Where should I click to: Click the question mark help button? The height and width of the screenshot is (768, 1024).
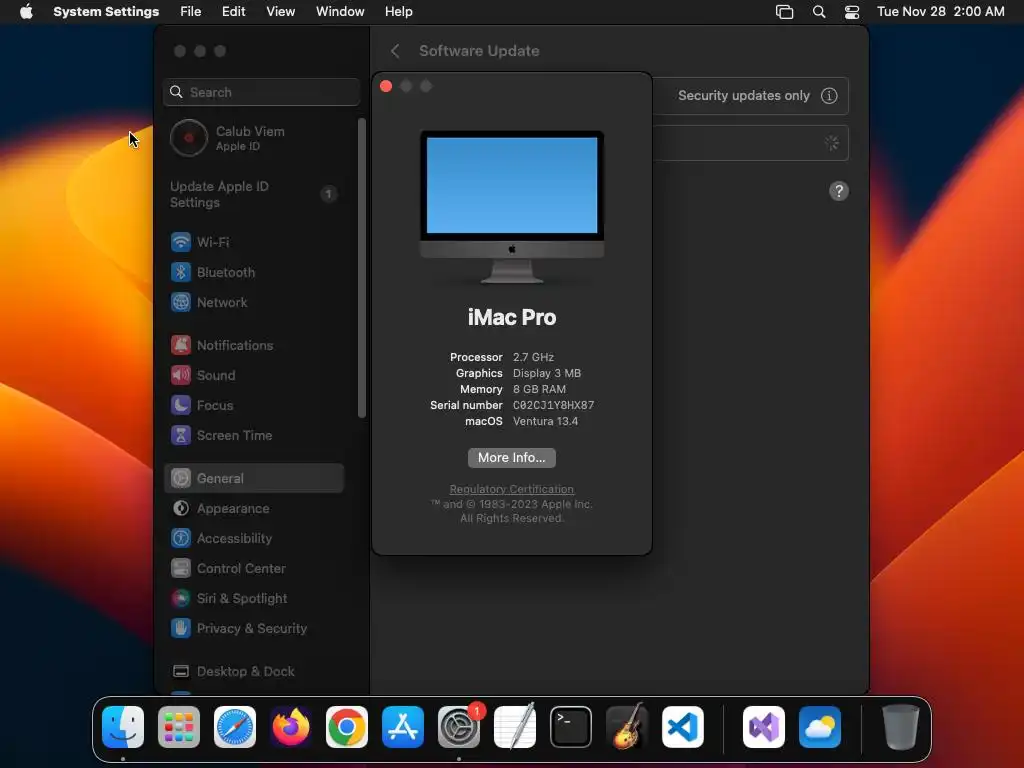839,191
